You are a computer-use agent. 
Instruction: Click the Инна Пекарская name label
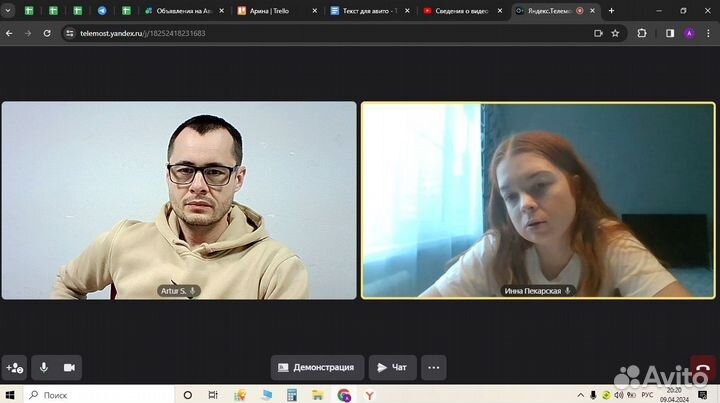pyautogui.click(x=537, y=291)
